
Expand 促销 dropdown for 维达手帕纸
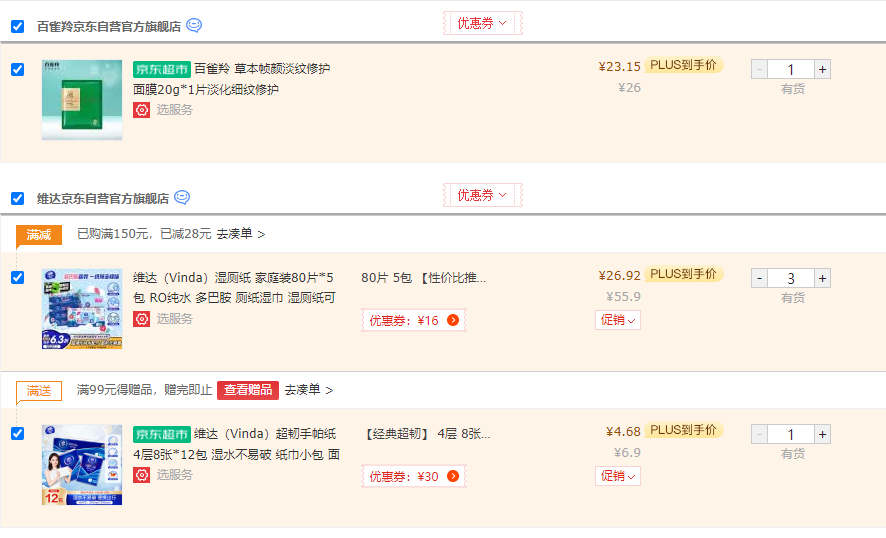(x=618, y=476)
